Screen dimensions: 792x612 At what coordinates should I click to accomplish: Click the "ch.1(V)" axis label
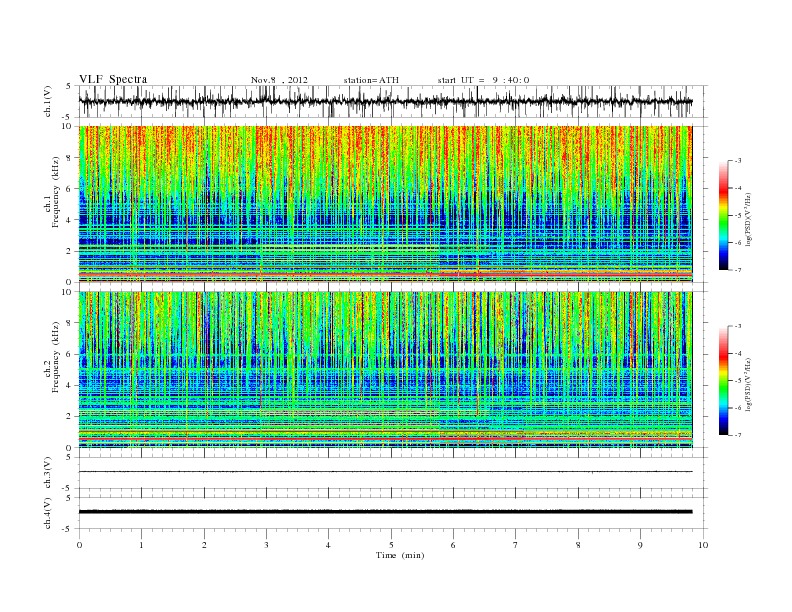[48, 101]
